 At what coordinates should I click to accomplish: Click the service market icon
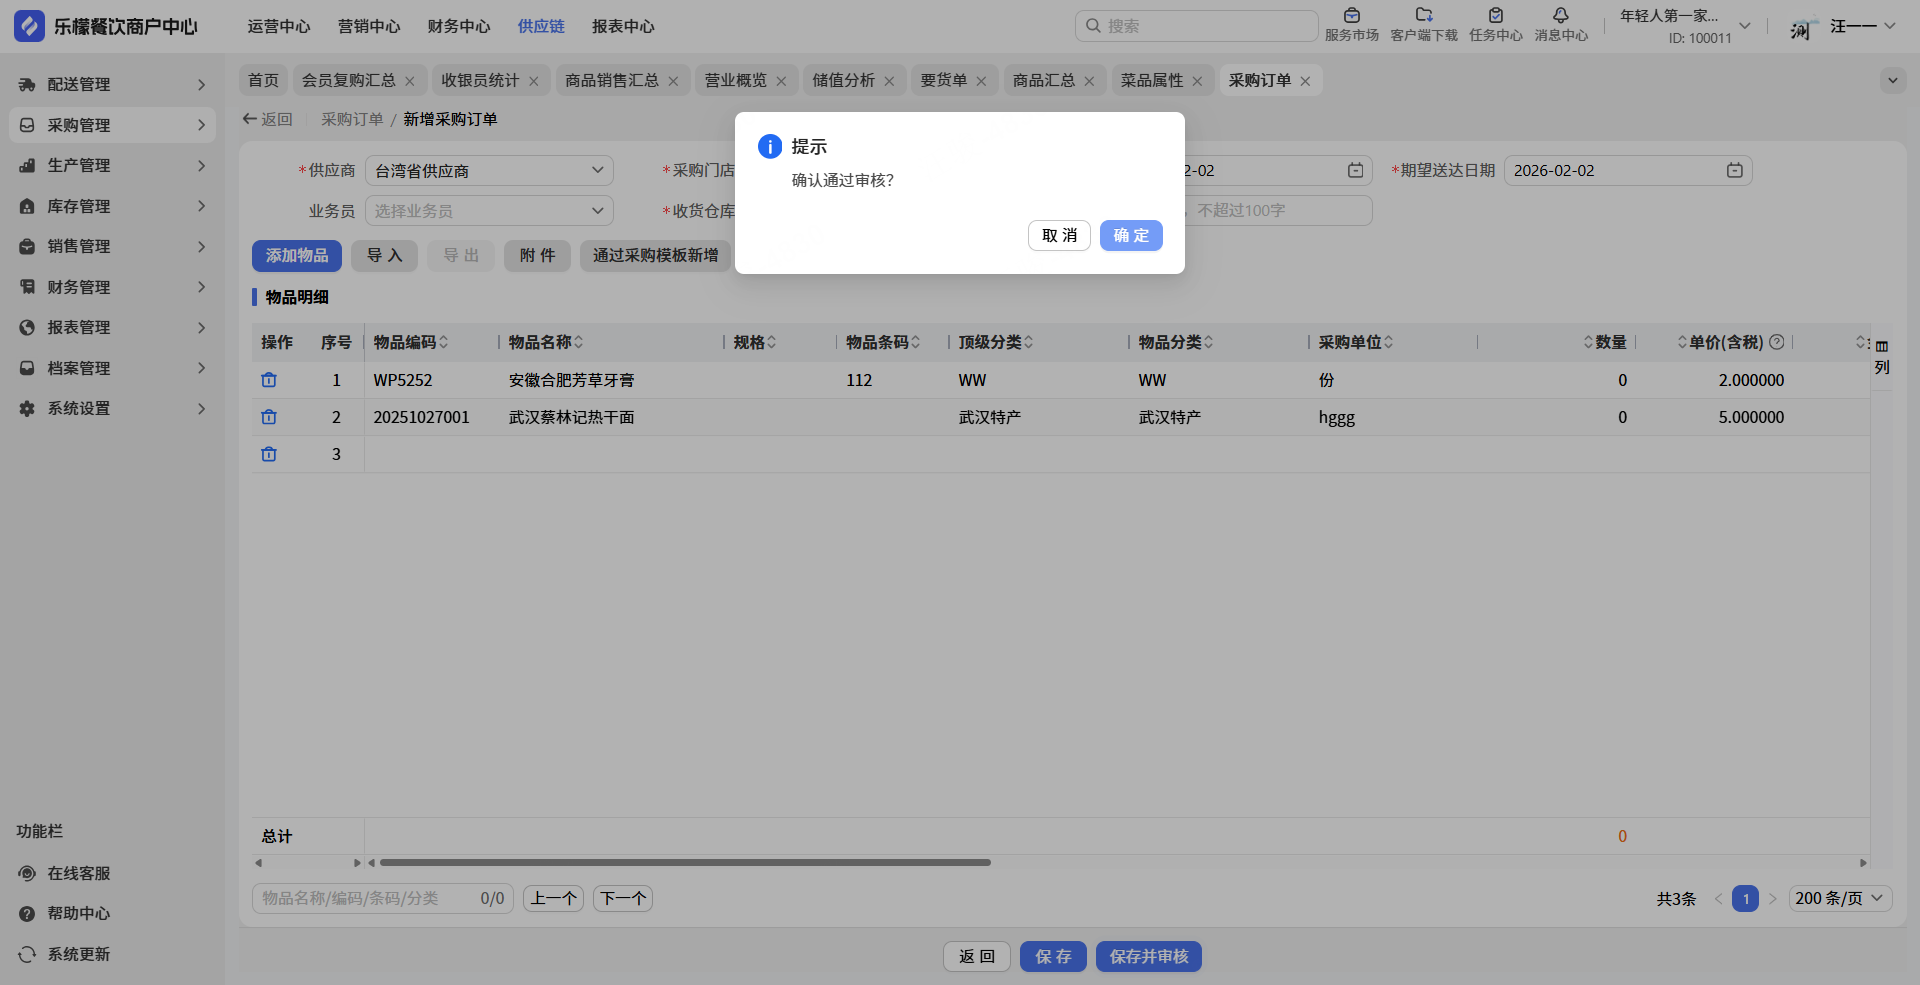1351,16
